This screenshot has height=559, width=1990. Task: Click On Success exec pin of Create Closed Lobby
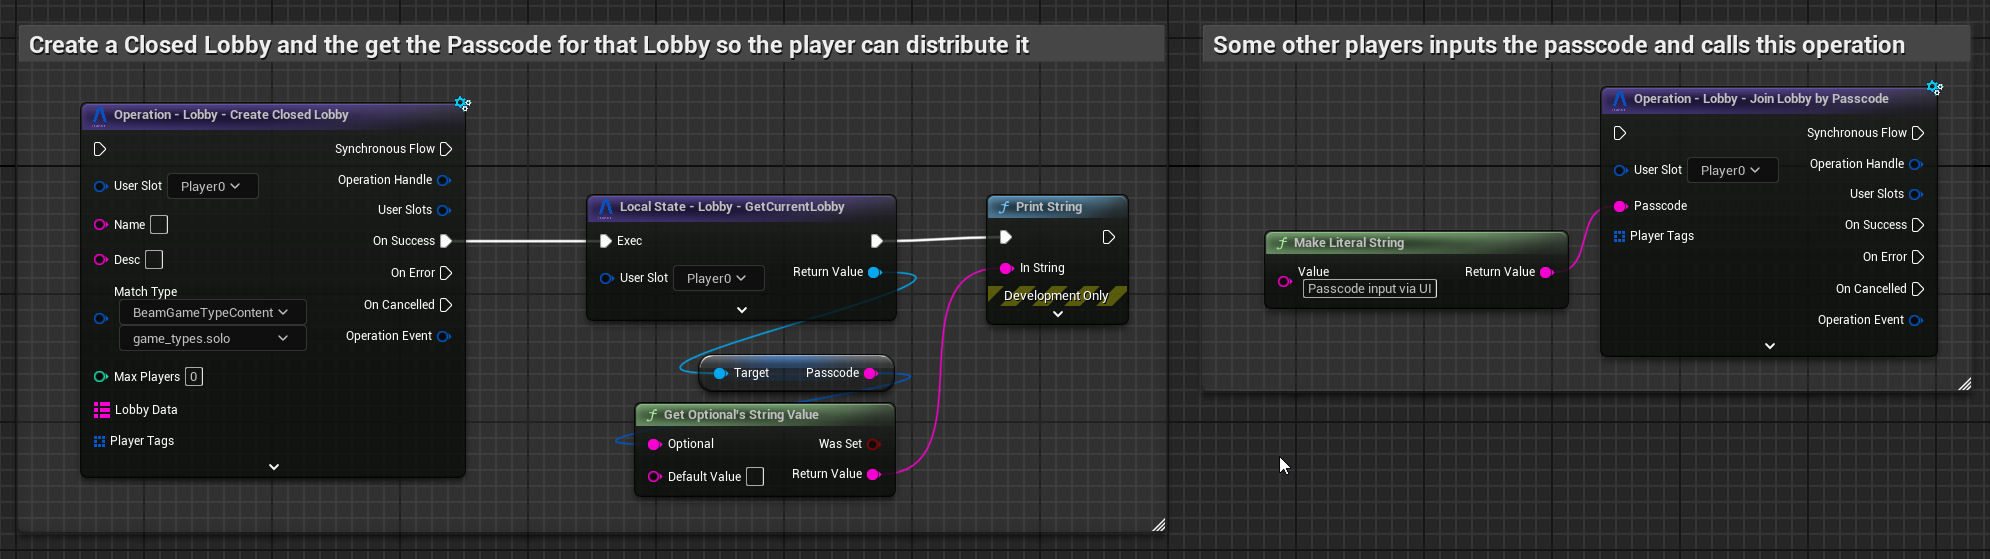446,241
